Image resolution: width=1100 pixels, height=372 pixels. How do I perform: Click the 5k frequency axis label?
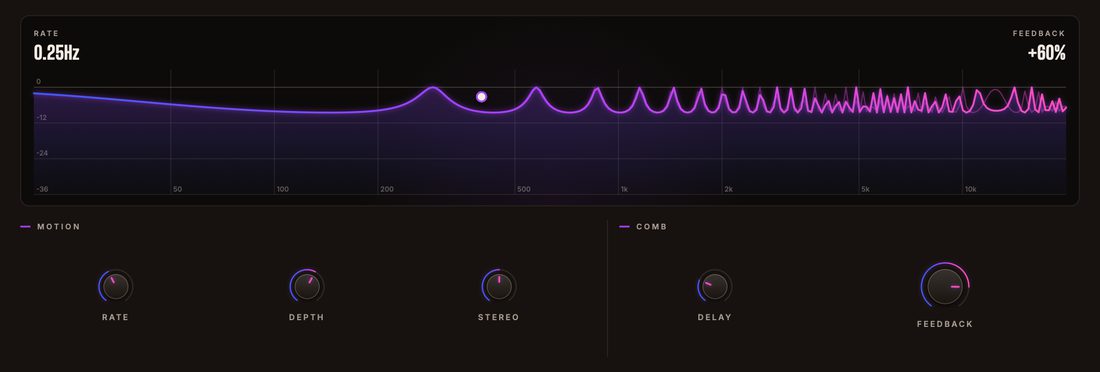point(865,190)
